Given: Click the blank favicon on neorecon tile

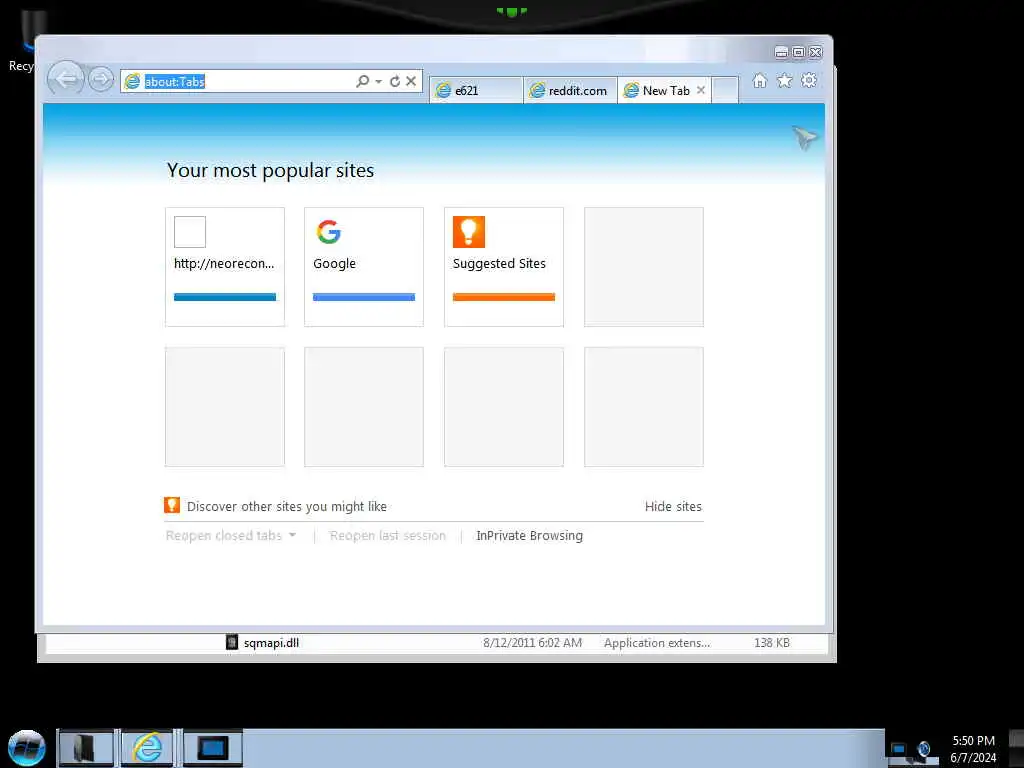Looking at the screenshot, I should [190, 232].
